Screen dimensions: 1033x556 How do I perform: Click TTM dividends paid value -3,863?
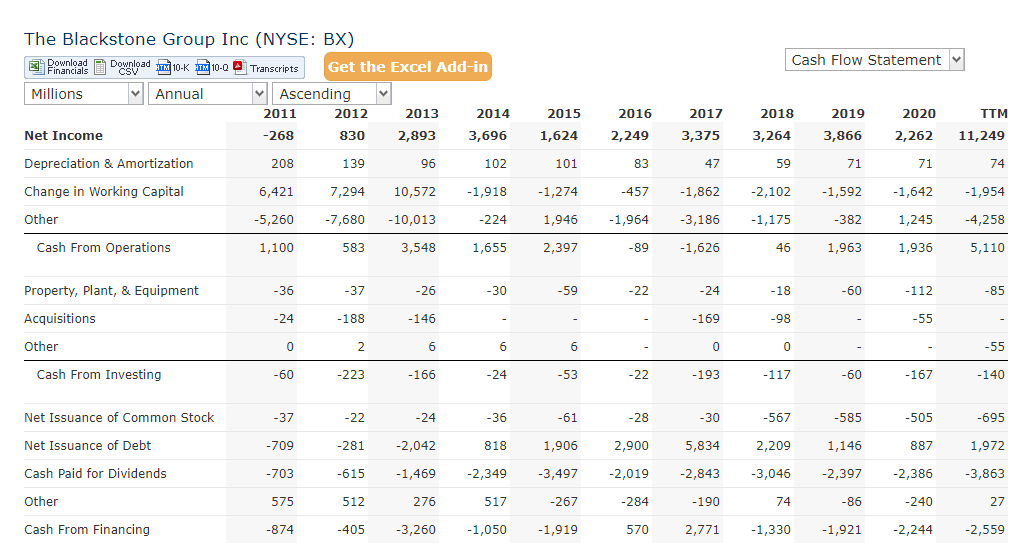click(984, 474)
